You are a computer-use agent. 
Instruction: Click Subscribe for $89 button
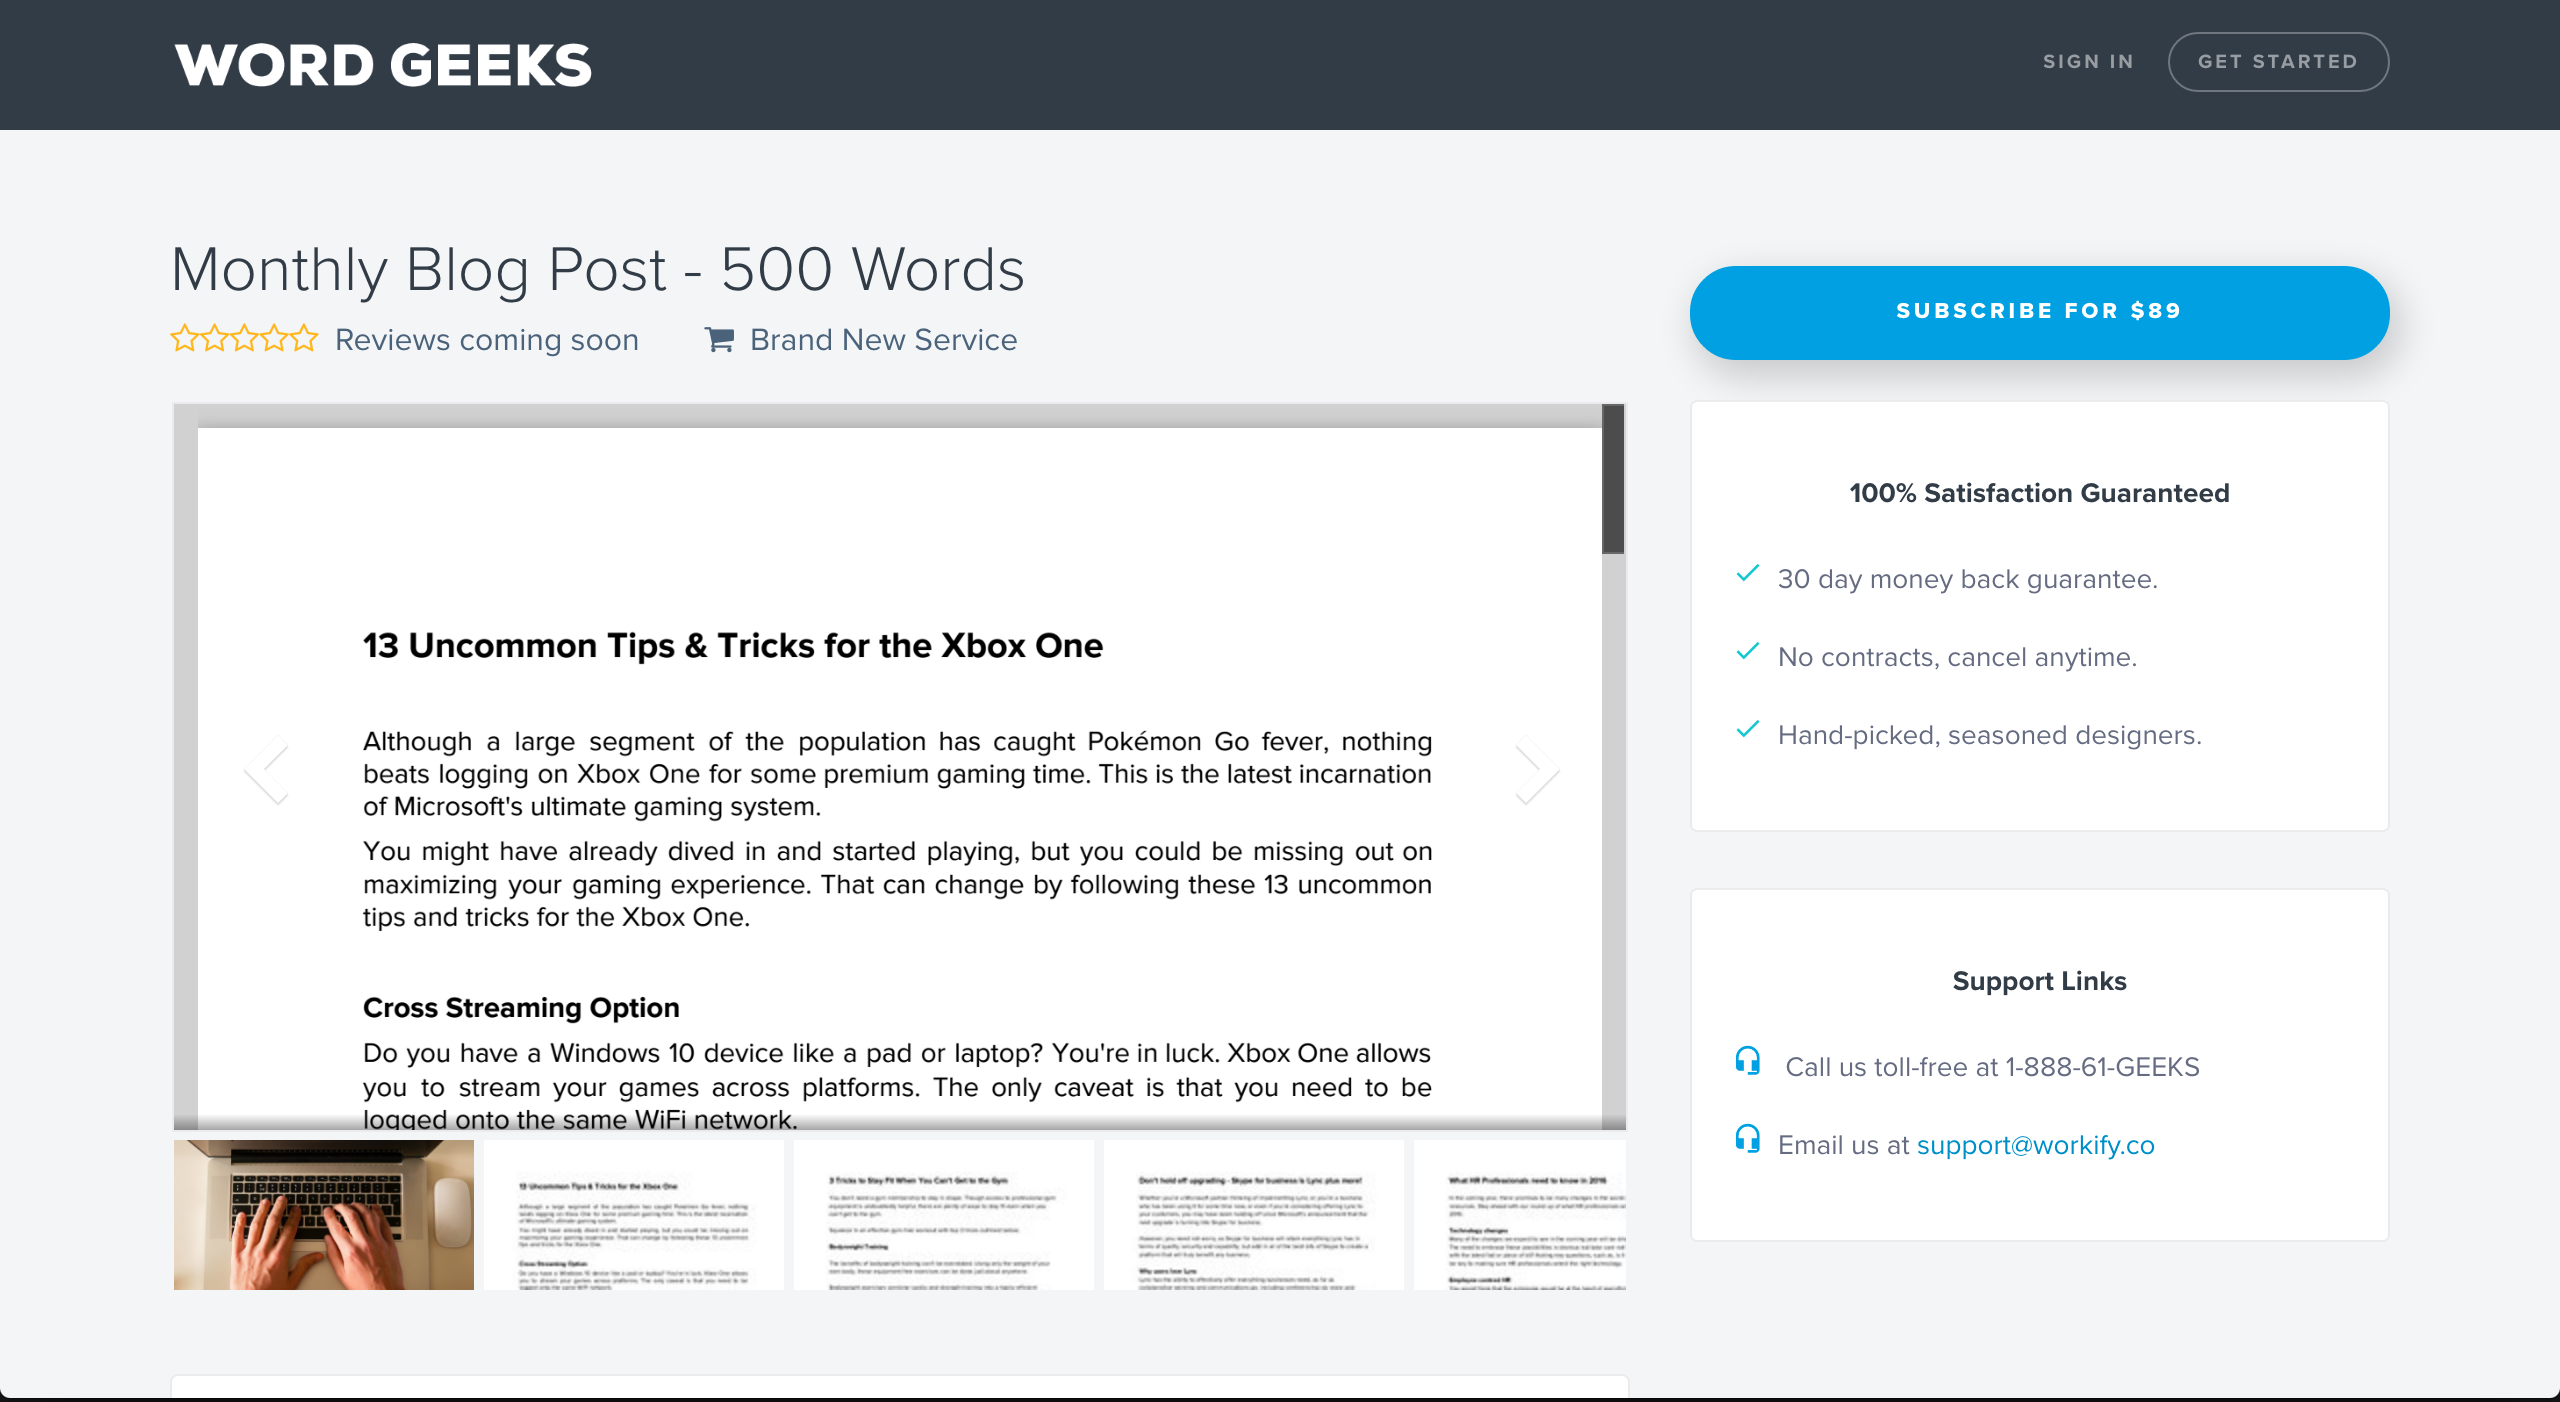pos(2039,312)
